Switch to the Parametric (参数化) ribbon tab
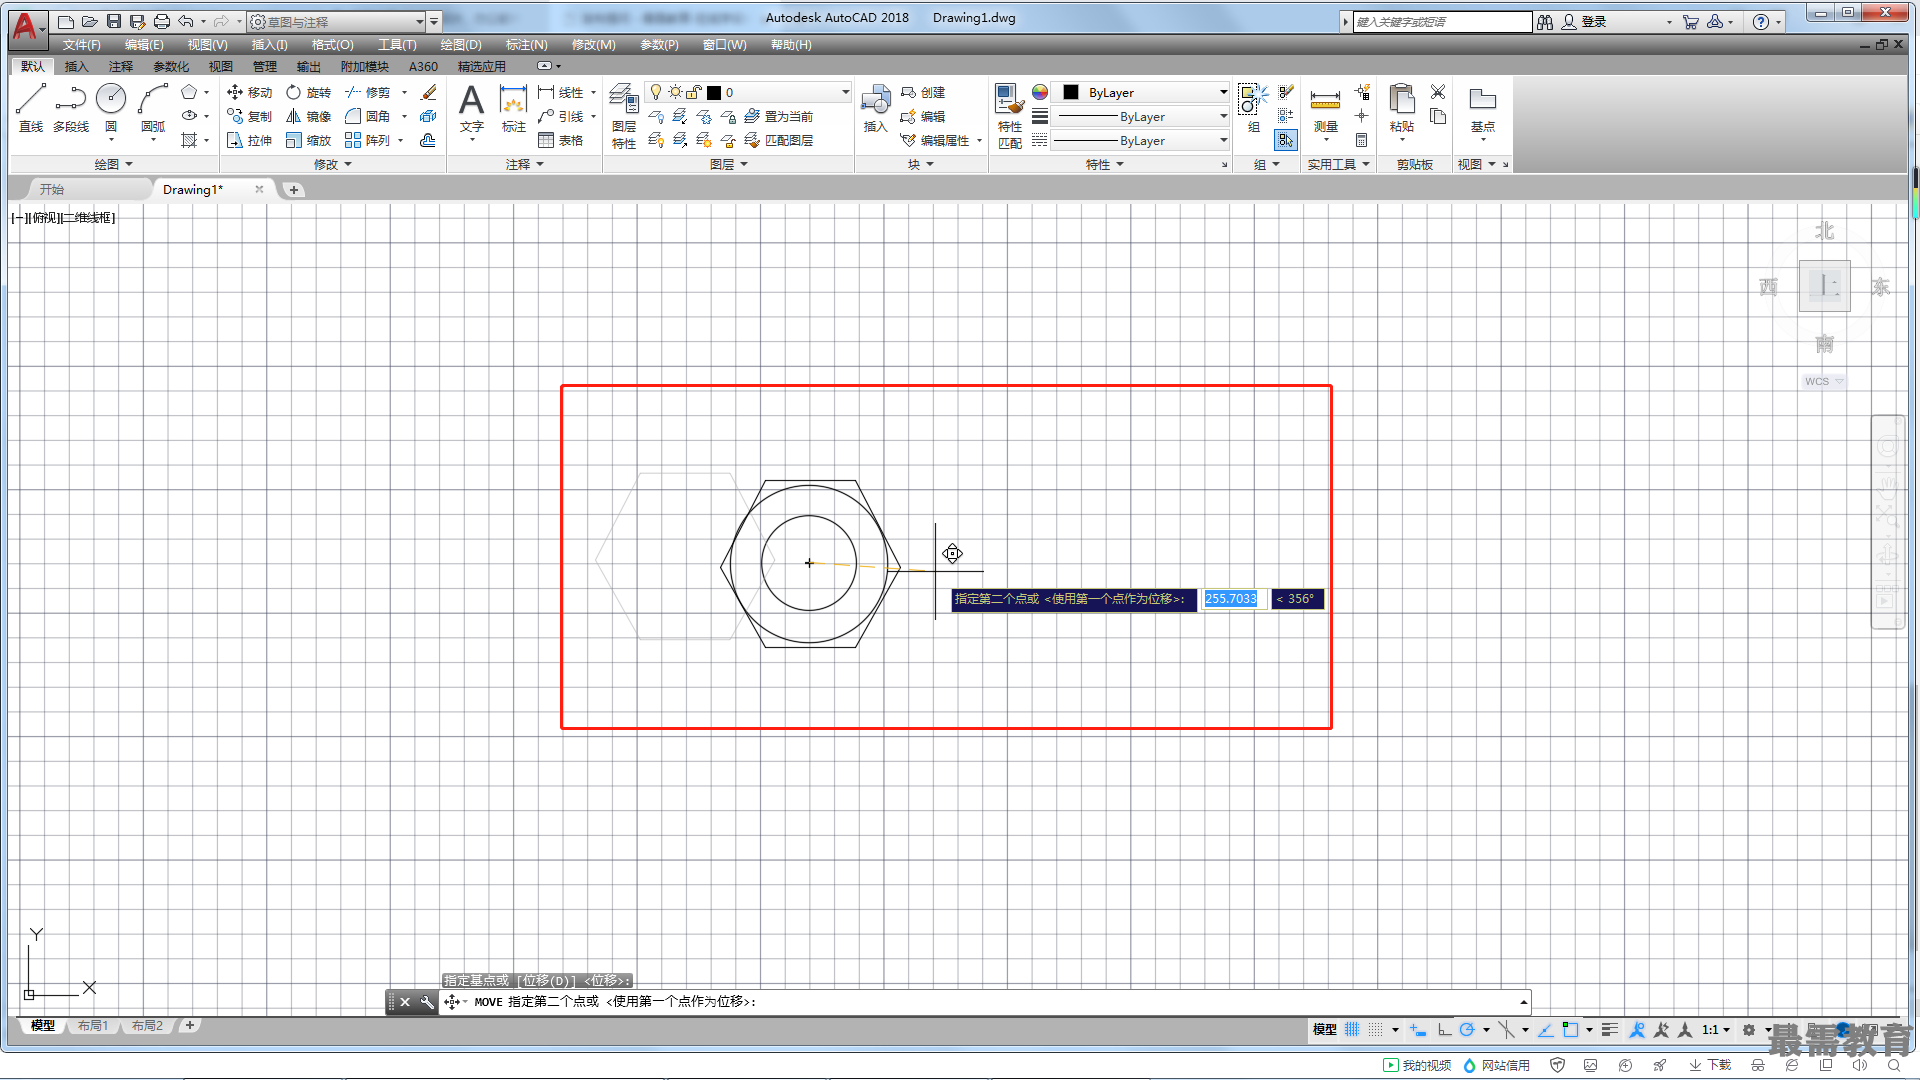1920x1080 pixels. click(x=170, y=67)
